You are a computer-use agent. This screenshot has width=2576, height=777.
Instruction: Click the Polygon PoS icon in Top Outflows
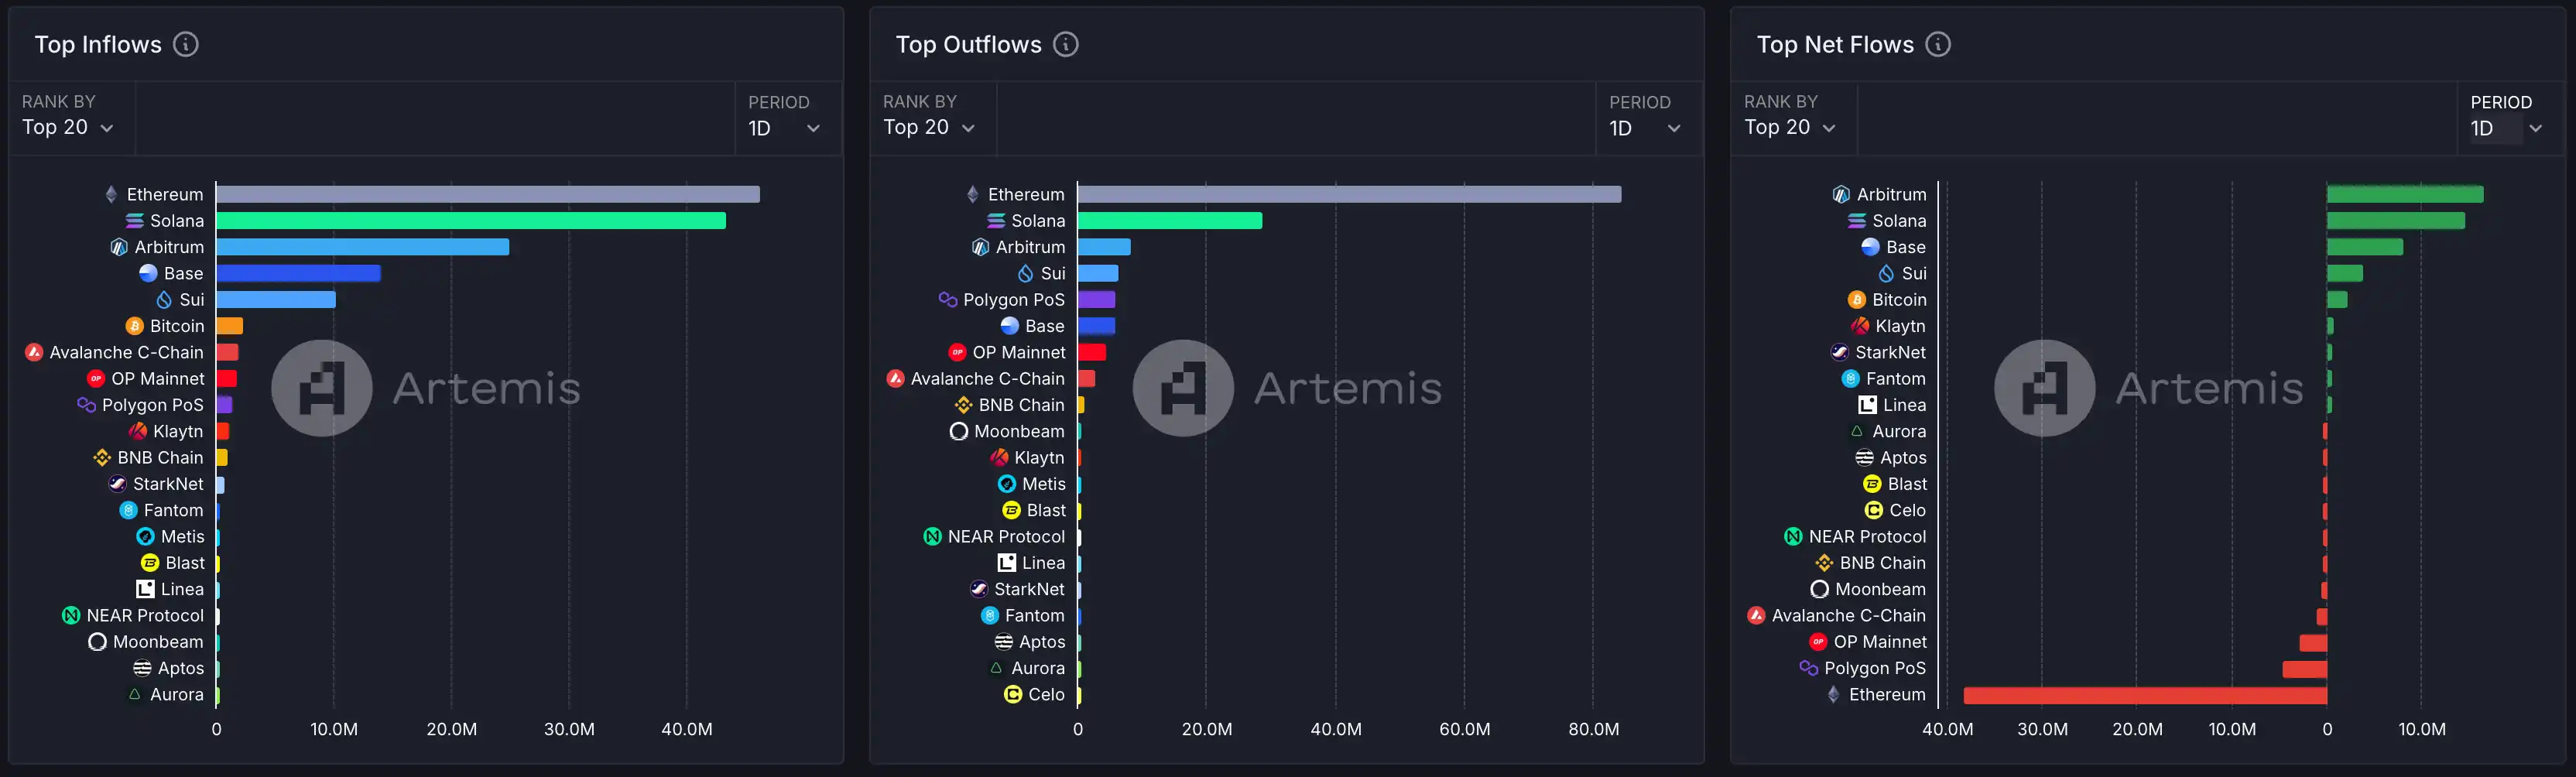948,299
